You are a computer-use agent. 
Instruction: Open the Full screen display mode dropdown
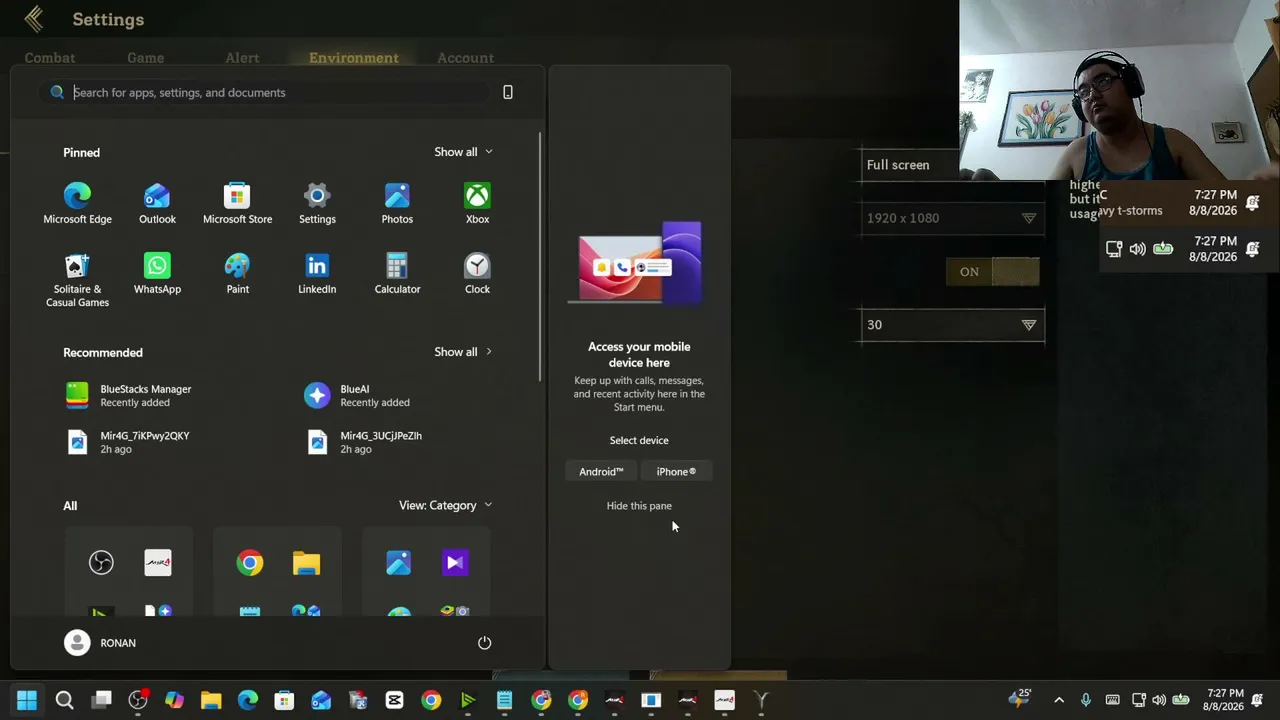tap(952, 165)
